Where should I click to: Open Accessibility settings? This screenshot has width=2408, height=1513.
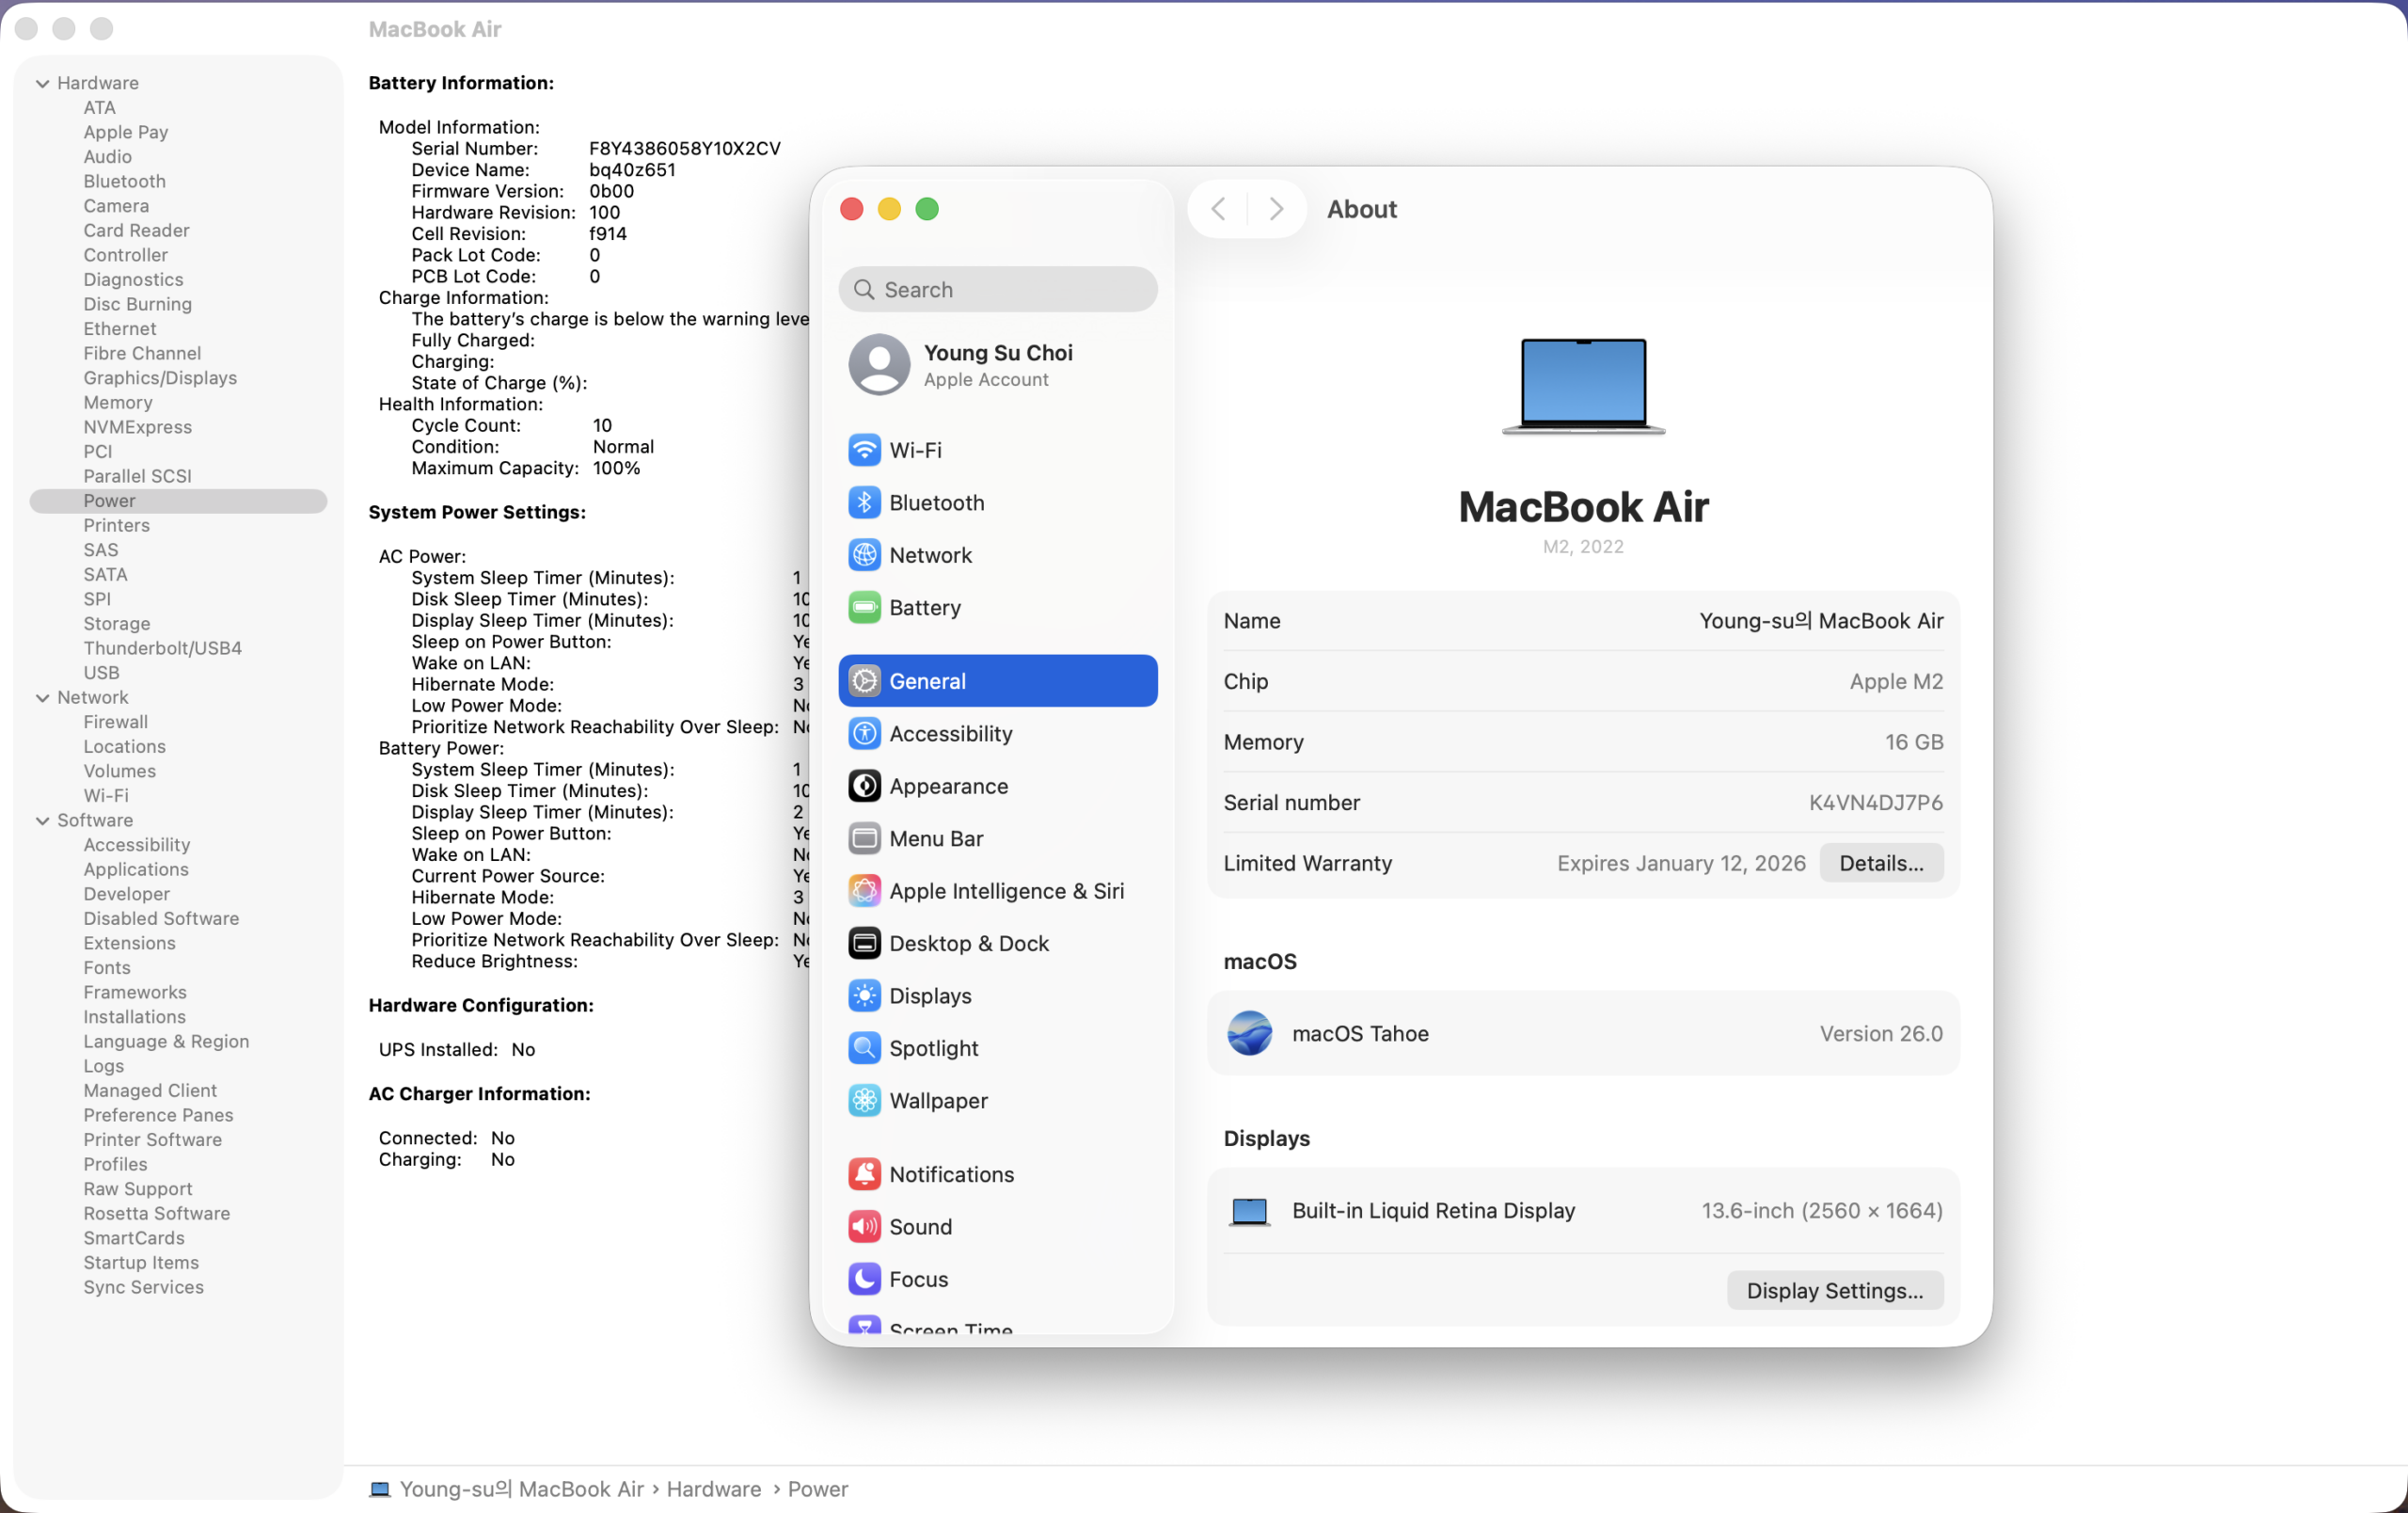(950, 733)
